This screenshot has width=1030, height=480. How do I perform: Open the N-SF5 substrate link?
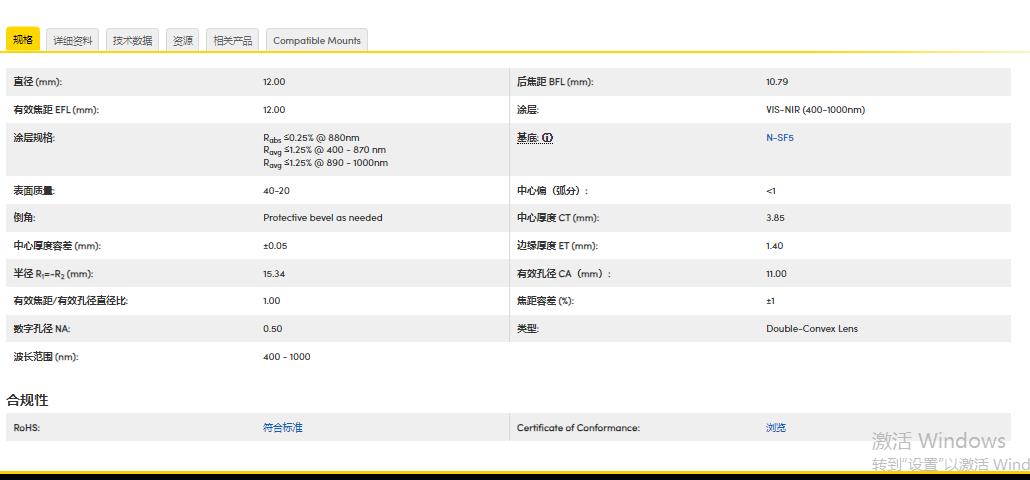(x=779, y=138)
